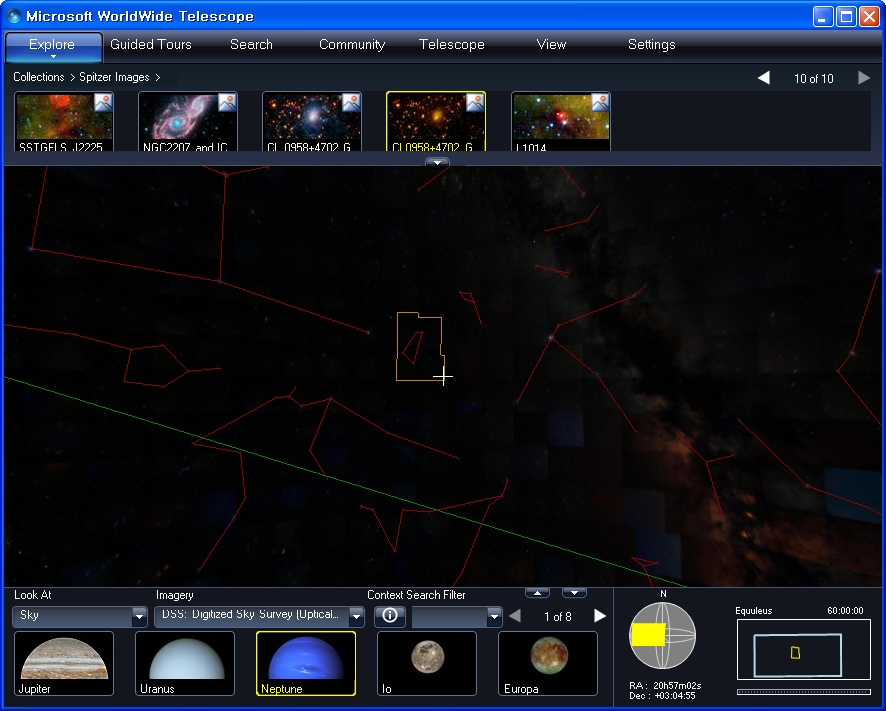Select the highlighted CL0958+4702 thumbnail

click(x=436, y=121)
